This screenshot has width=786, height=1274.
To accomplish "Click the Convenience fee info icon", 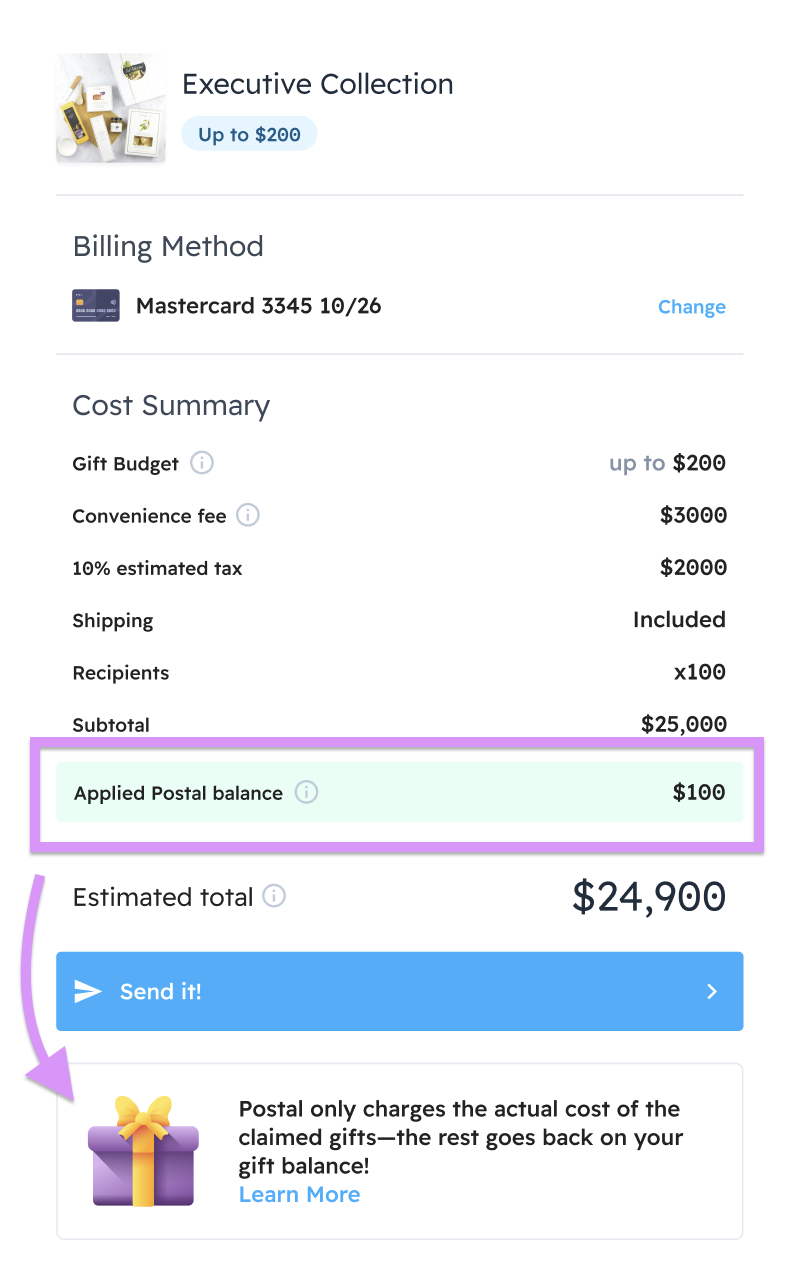I will 247,515.
